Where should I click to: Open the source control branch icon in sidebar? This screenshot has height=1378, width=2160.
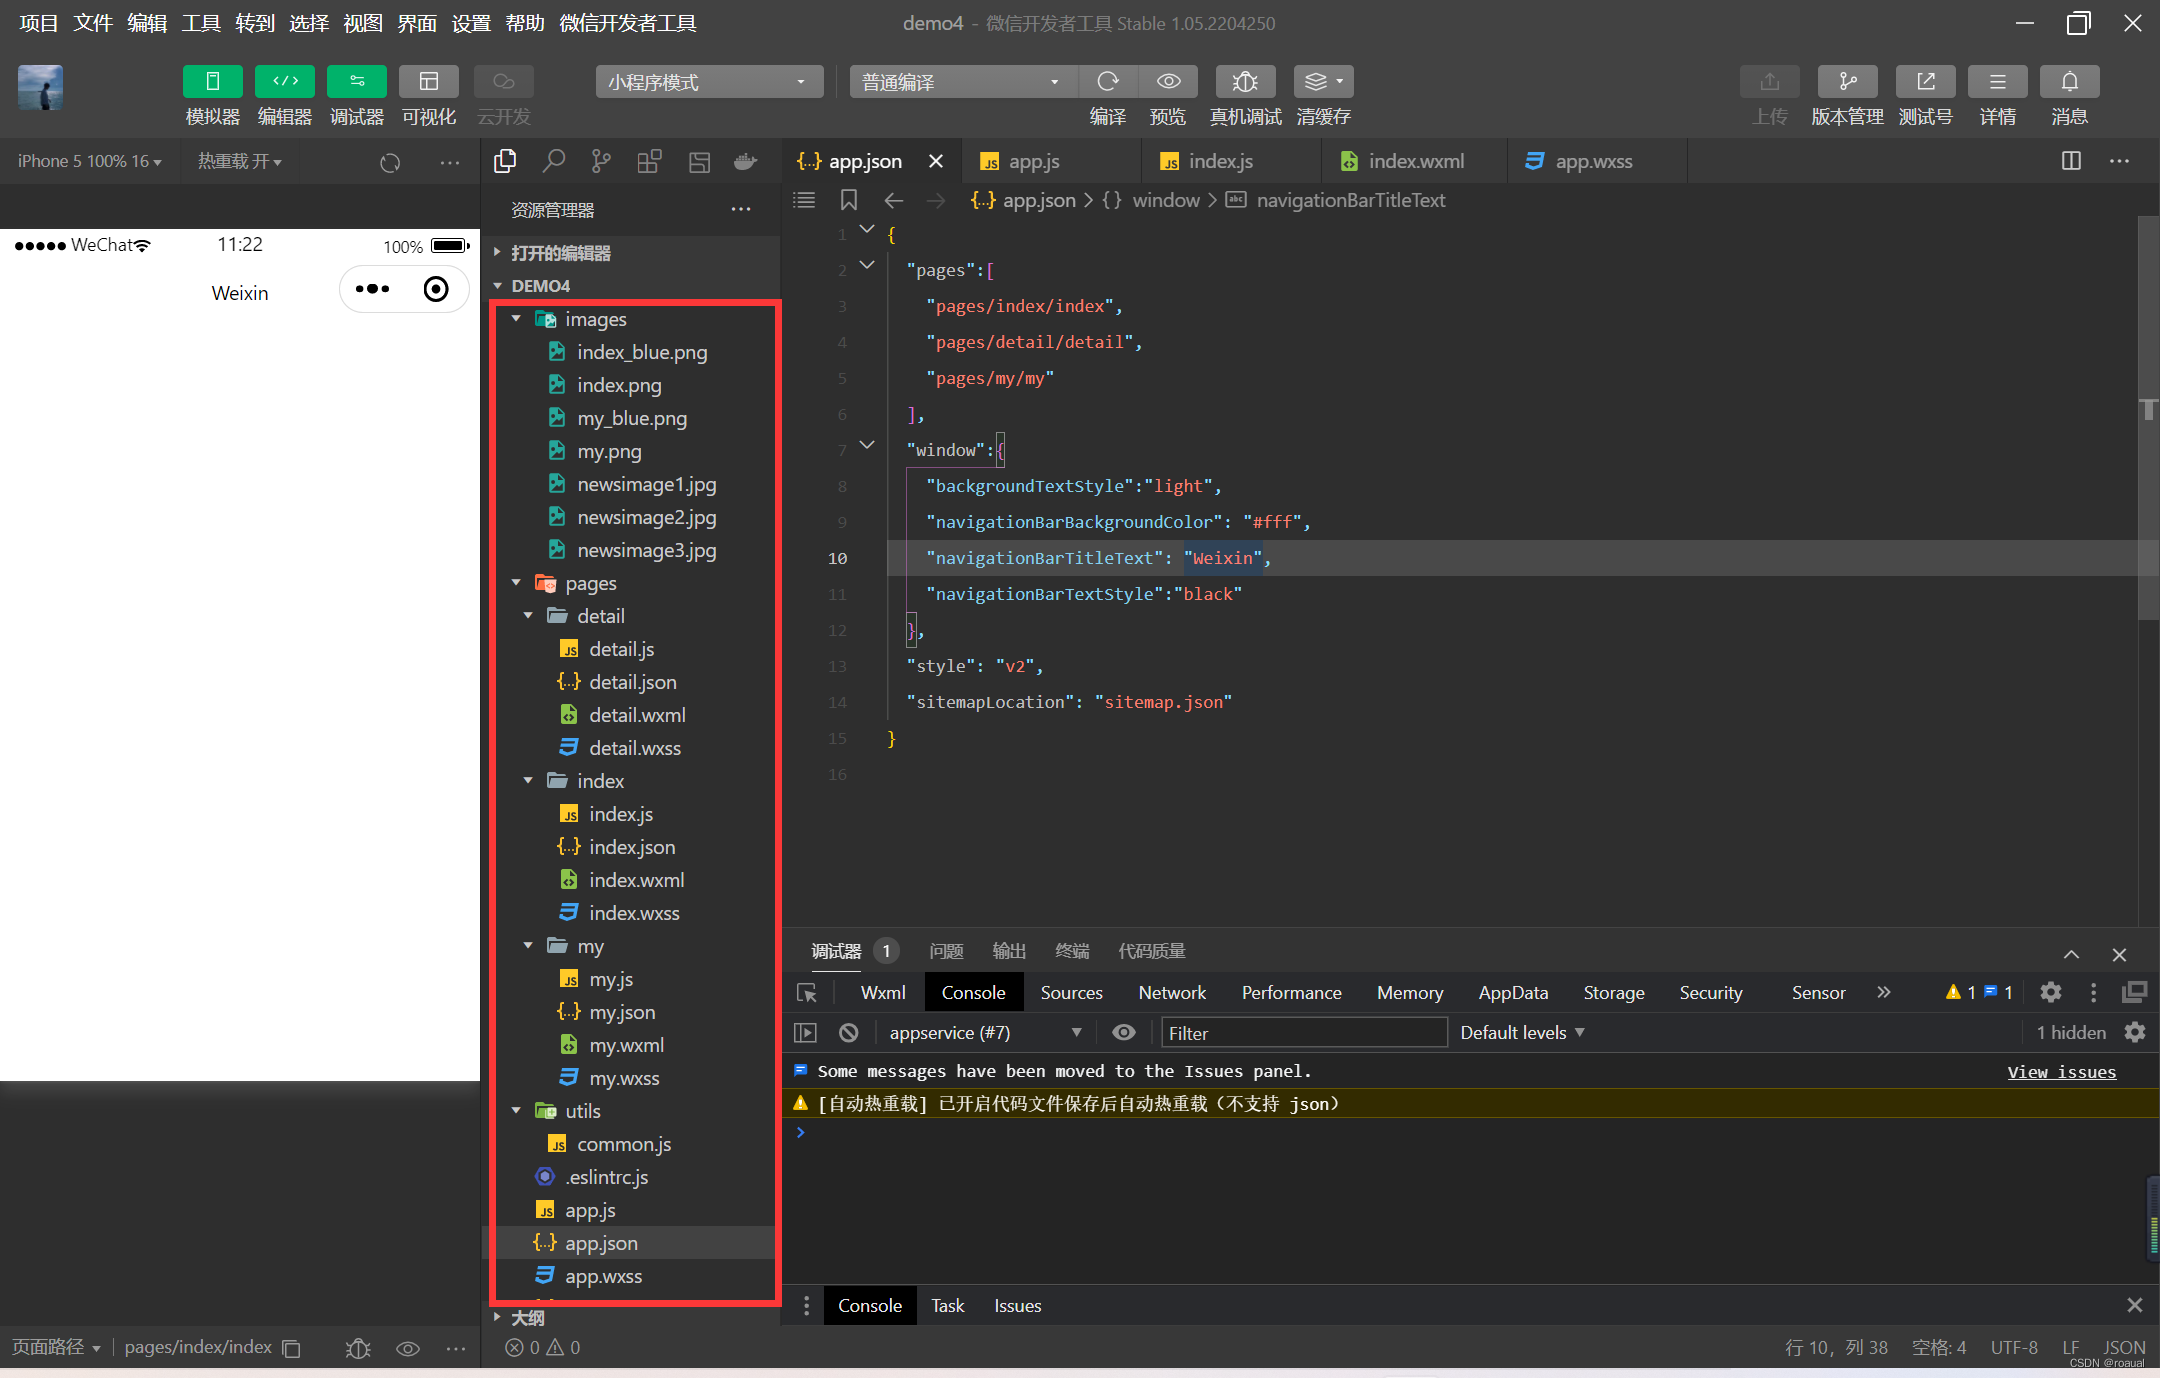click(601, 161)
